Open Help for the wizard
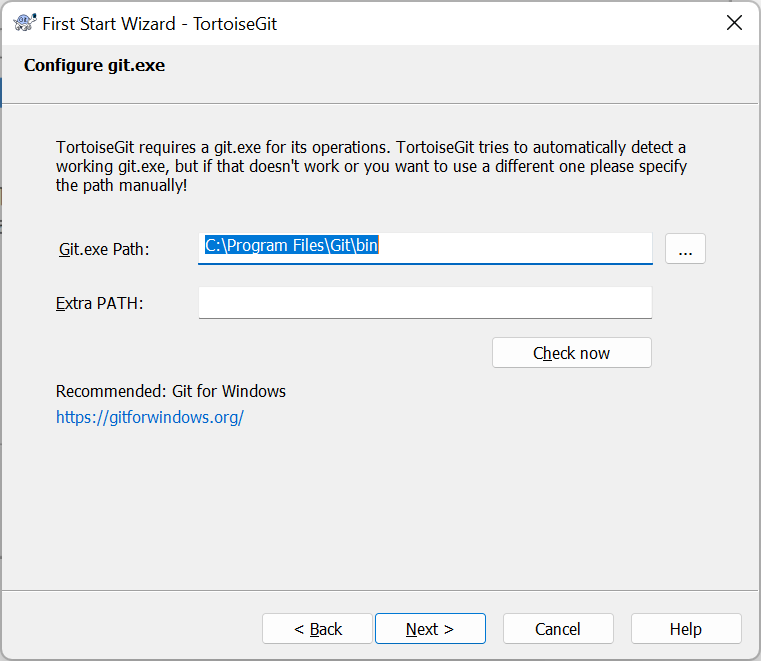761x661 pixels. [686, 629]
